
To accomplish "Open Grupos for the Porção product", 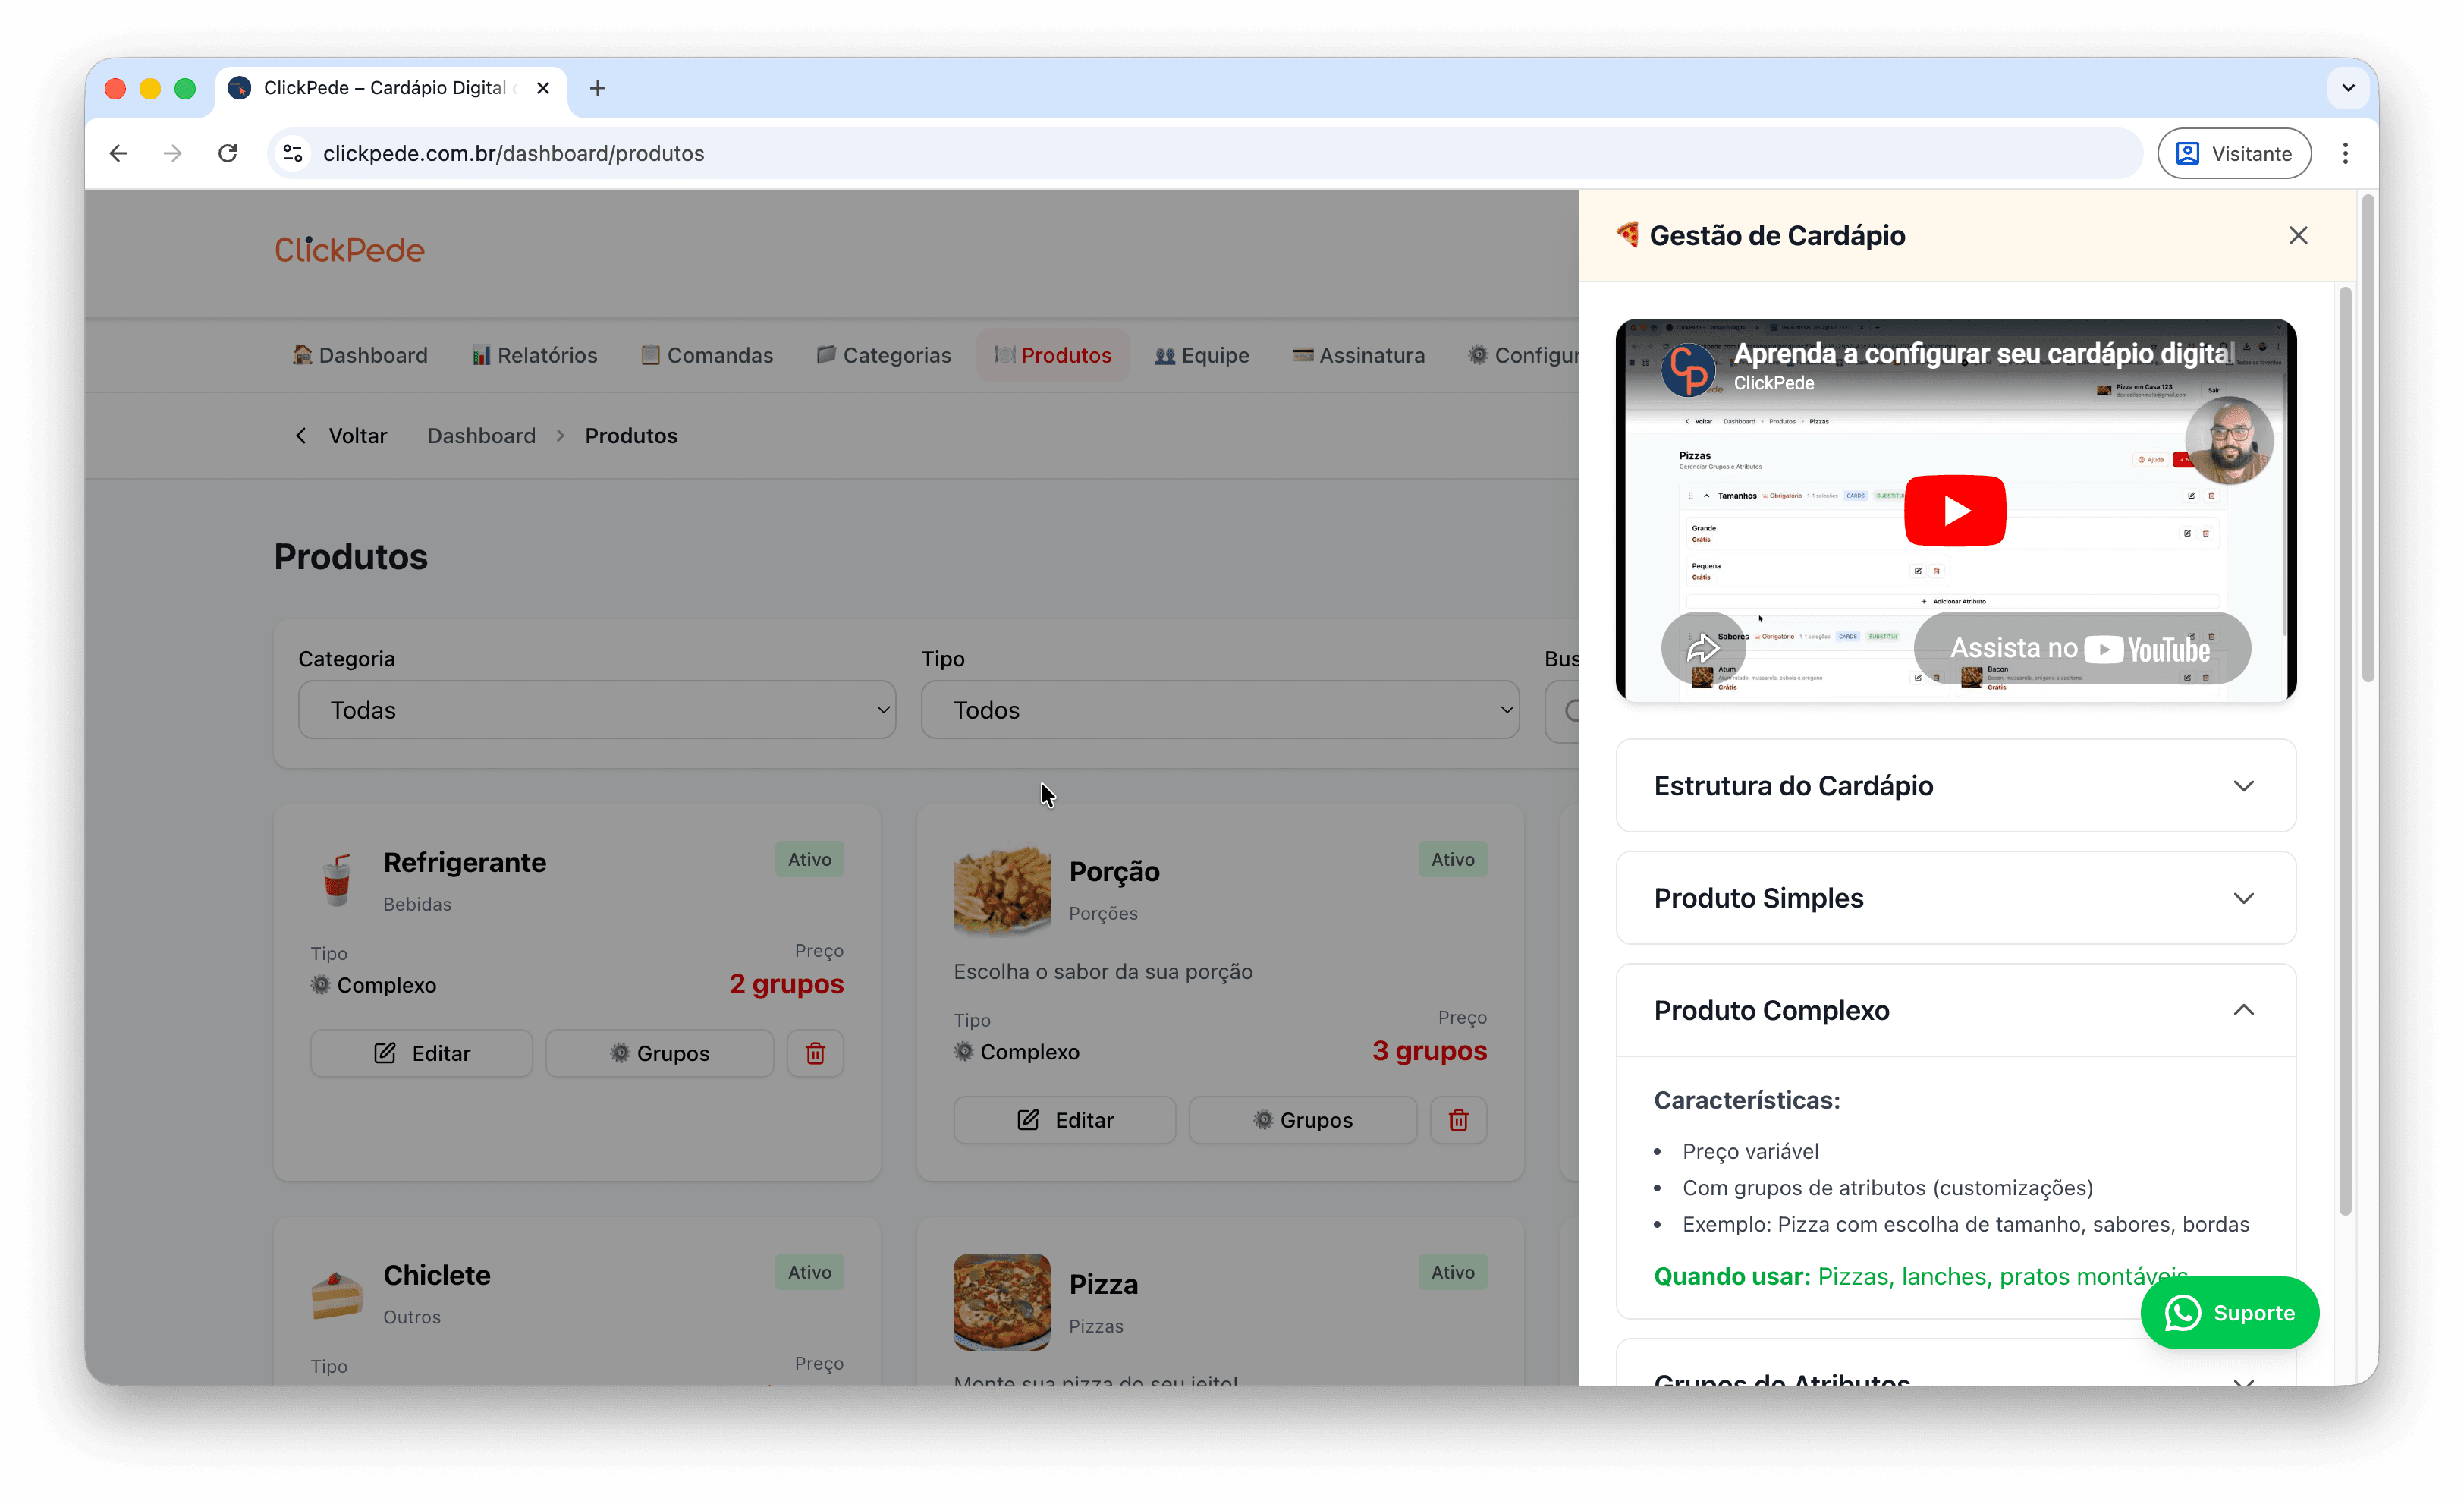I will pyautogui.click(x=1302, y=1120).
